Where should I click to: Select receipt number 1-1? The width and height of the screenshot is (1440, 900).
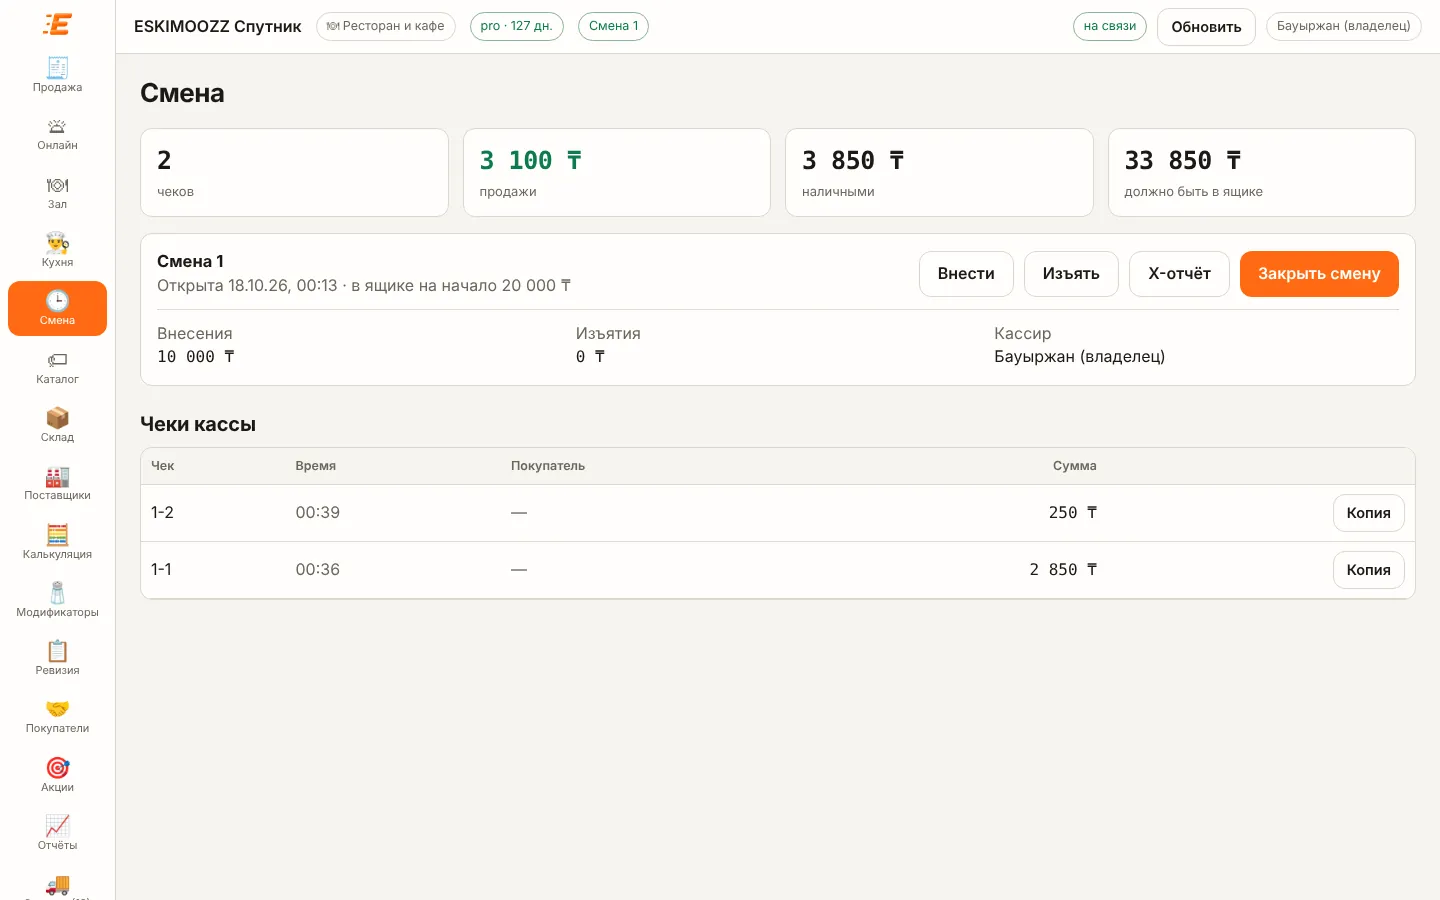click(161, 570)
